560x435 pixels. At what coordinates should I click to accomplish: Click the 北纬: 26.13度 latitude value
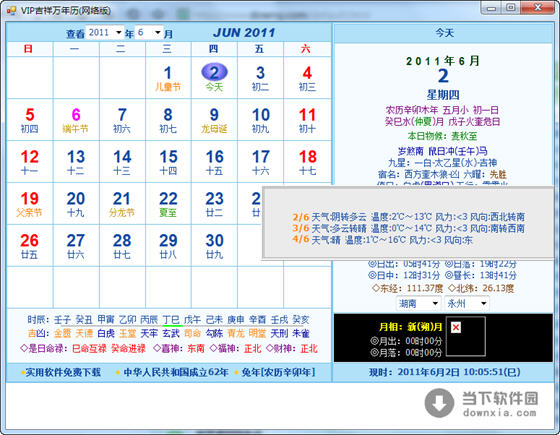tap(481, 288)
